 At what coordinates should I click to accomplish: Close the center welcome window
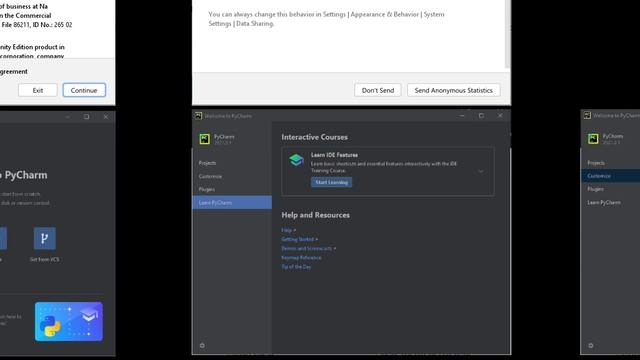pos(500,116)
